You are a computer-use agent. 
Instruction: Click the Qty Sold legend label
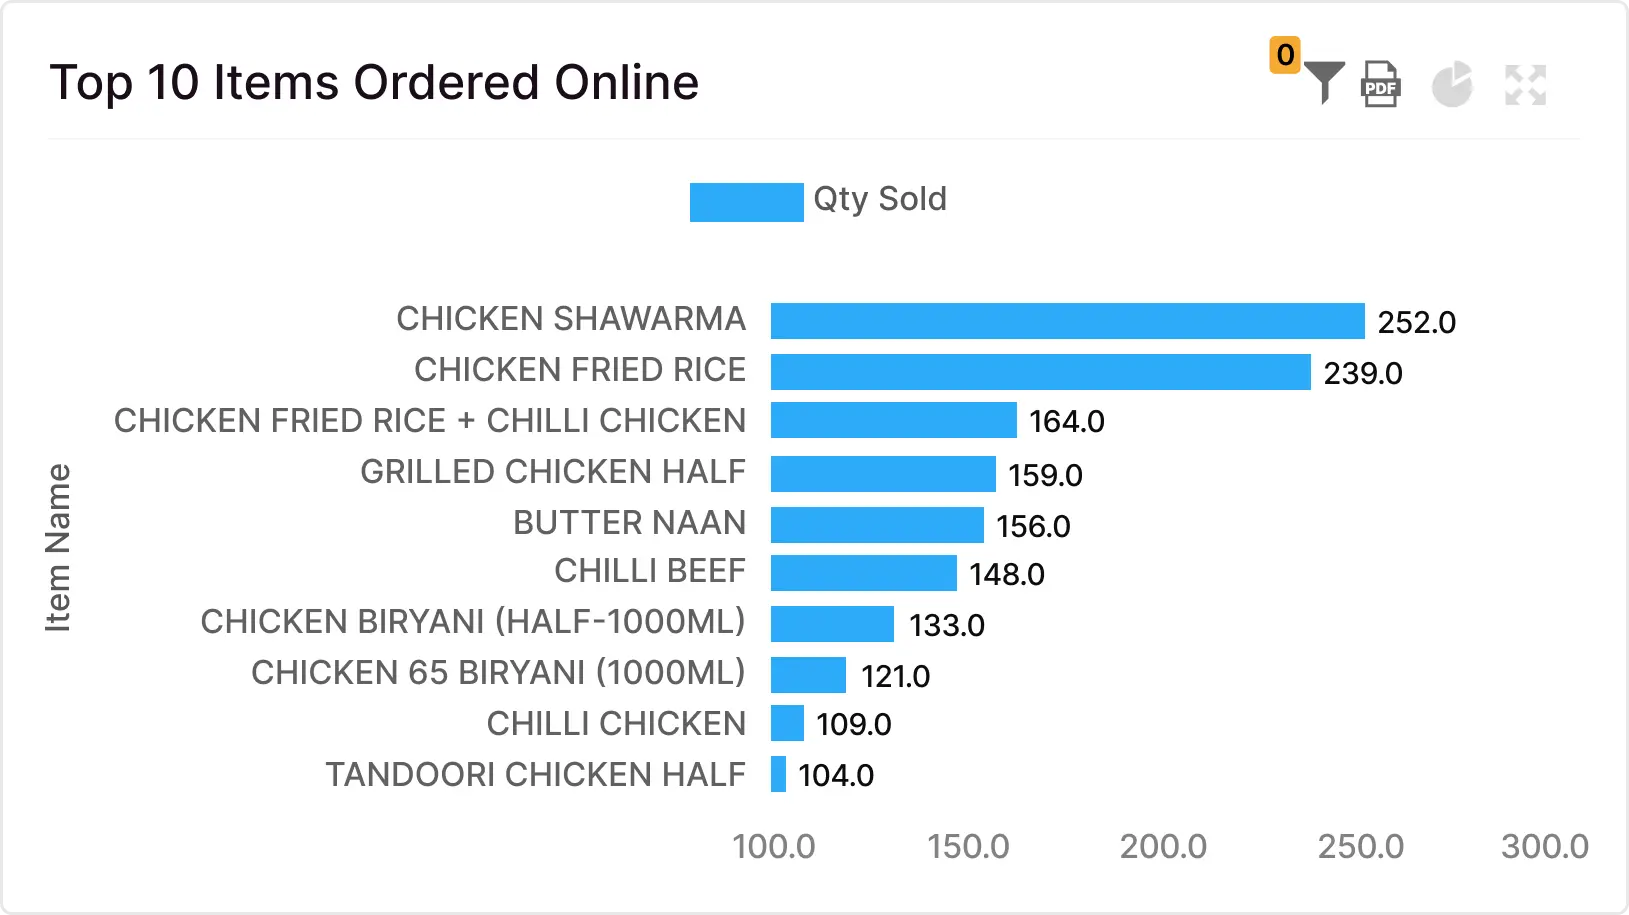pyautogui.click(x=880, y=199)
